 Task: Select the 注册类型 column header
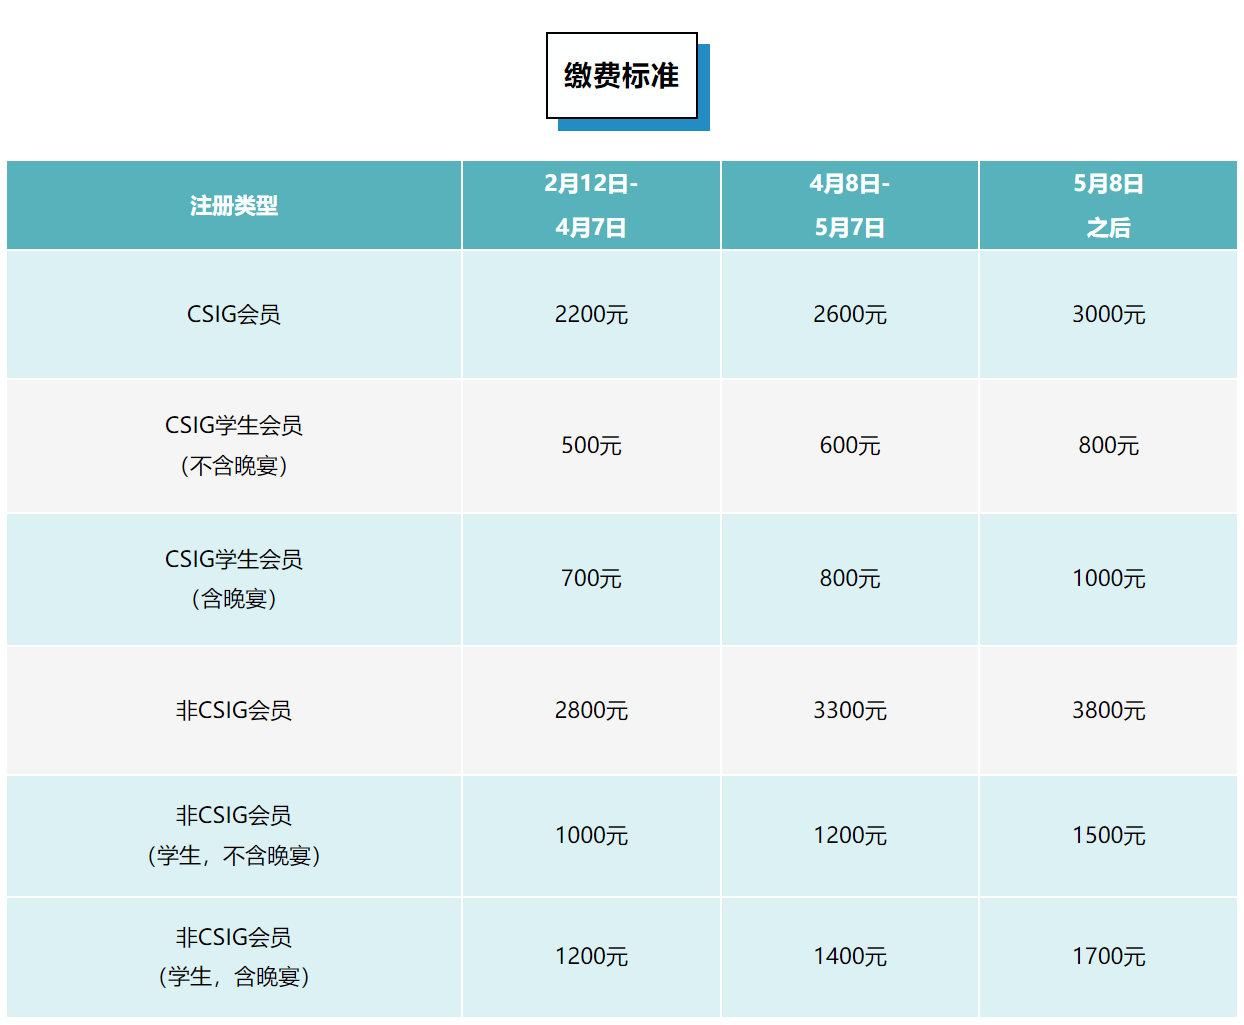point(234,205)
